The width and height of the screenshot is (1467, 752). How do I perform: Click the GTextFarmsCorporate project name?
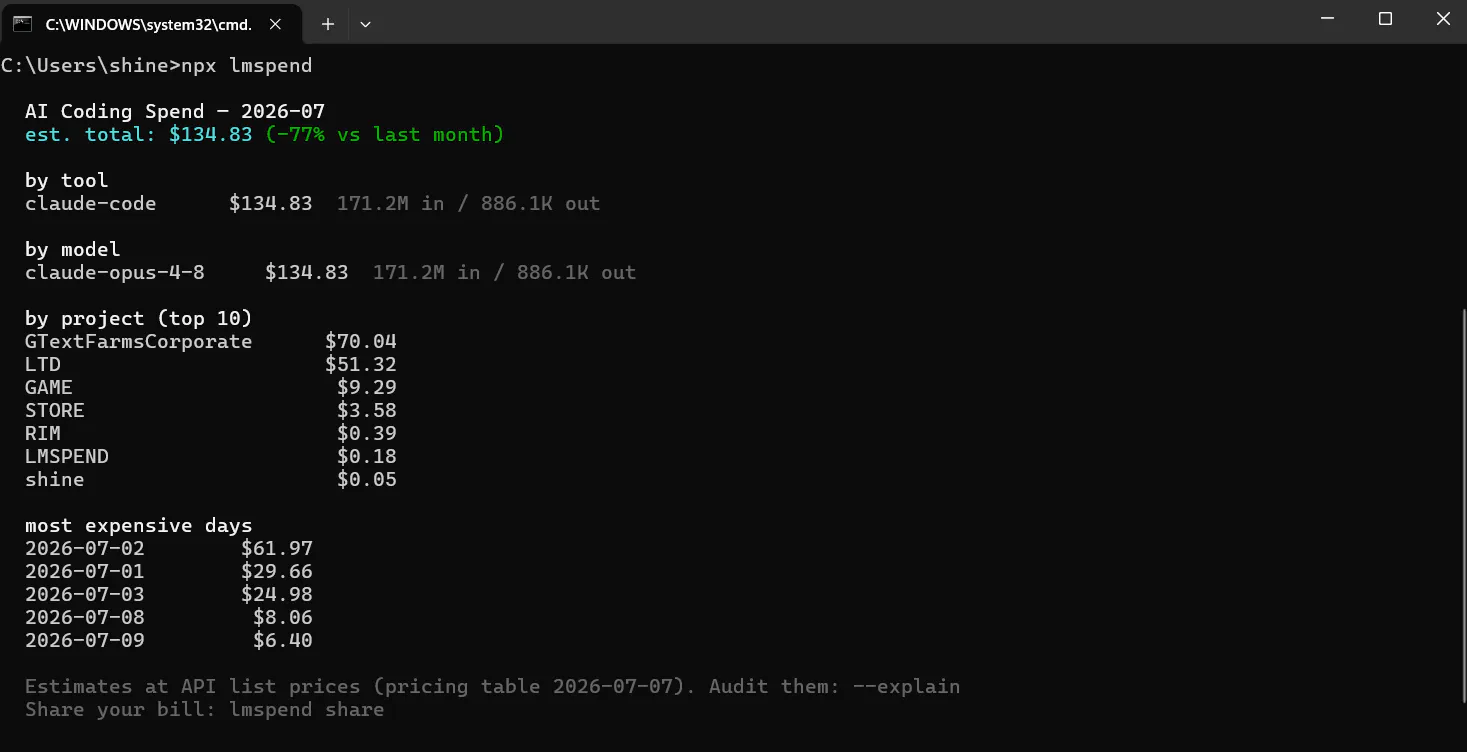(x=138, y=341)
